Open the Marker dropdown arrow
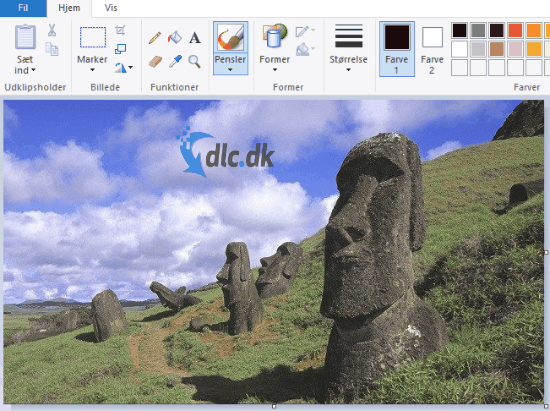This screenshot has width=550, height=411. pos(93,70)
